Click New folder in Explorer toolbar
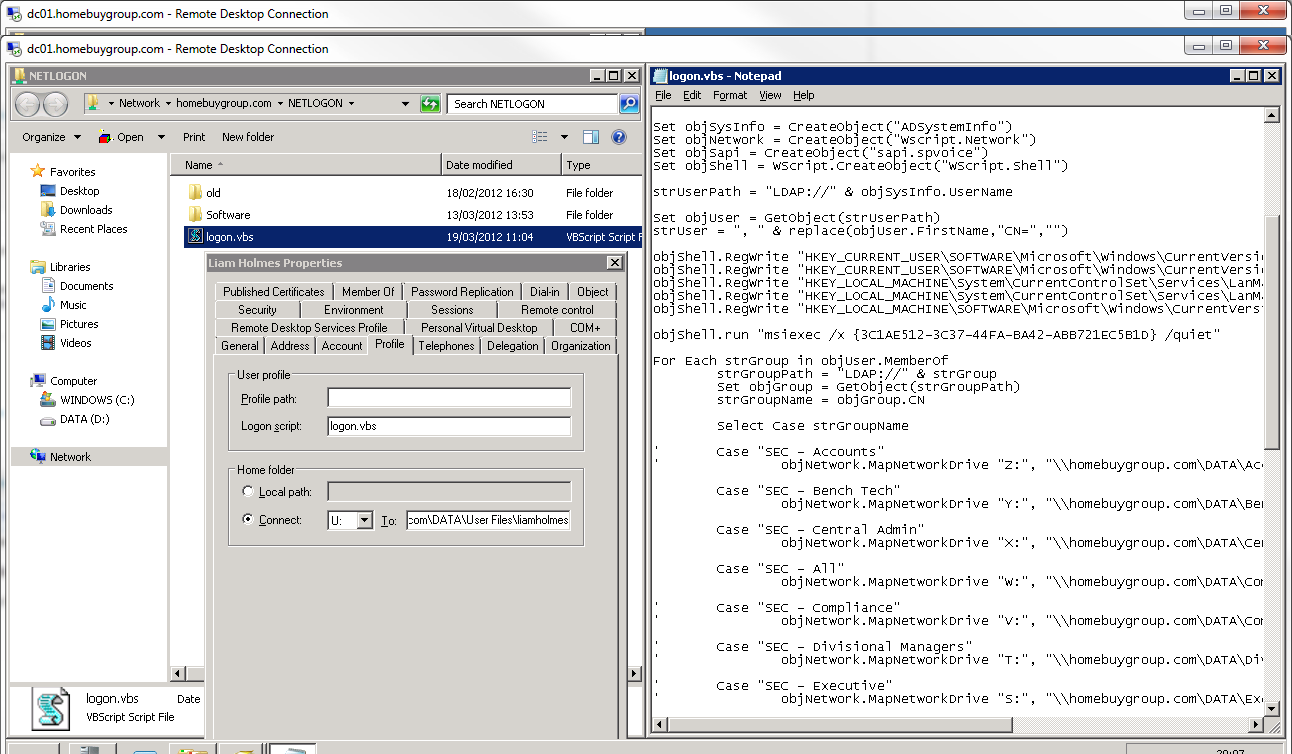Viewport: 1292px width, 754px height. tap(248, 137)
